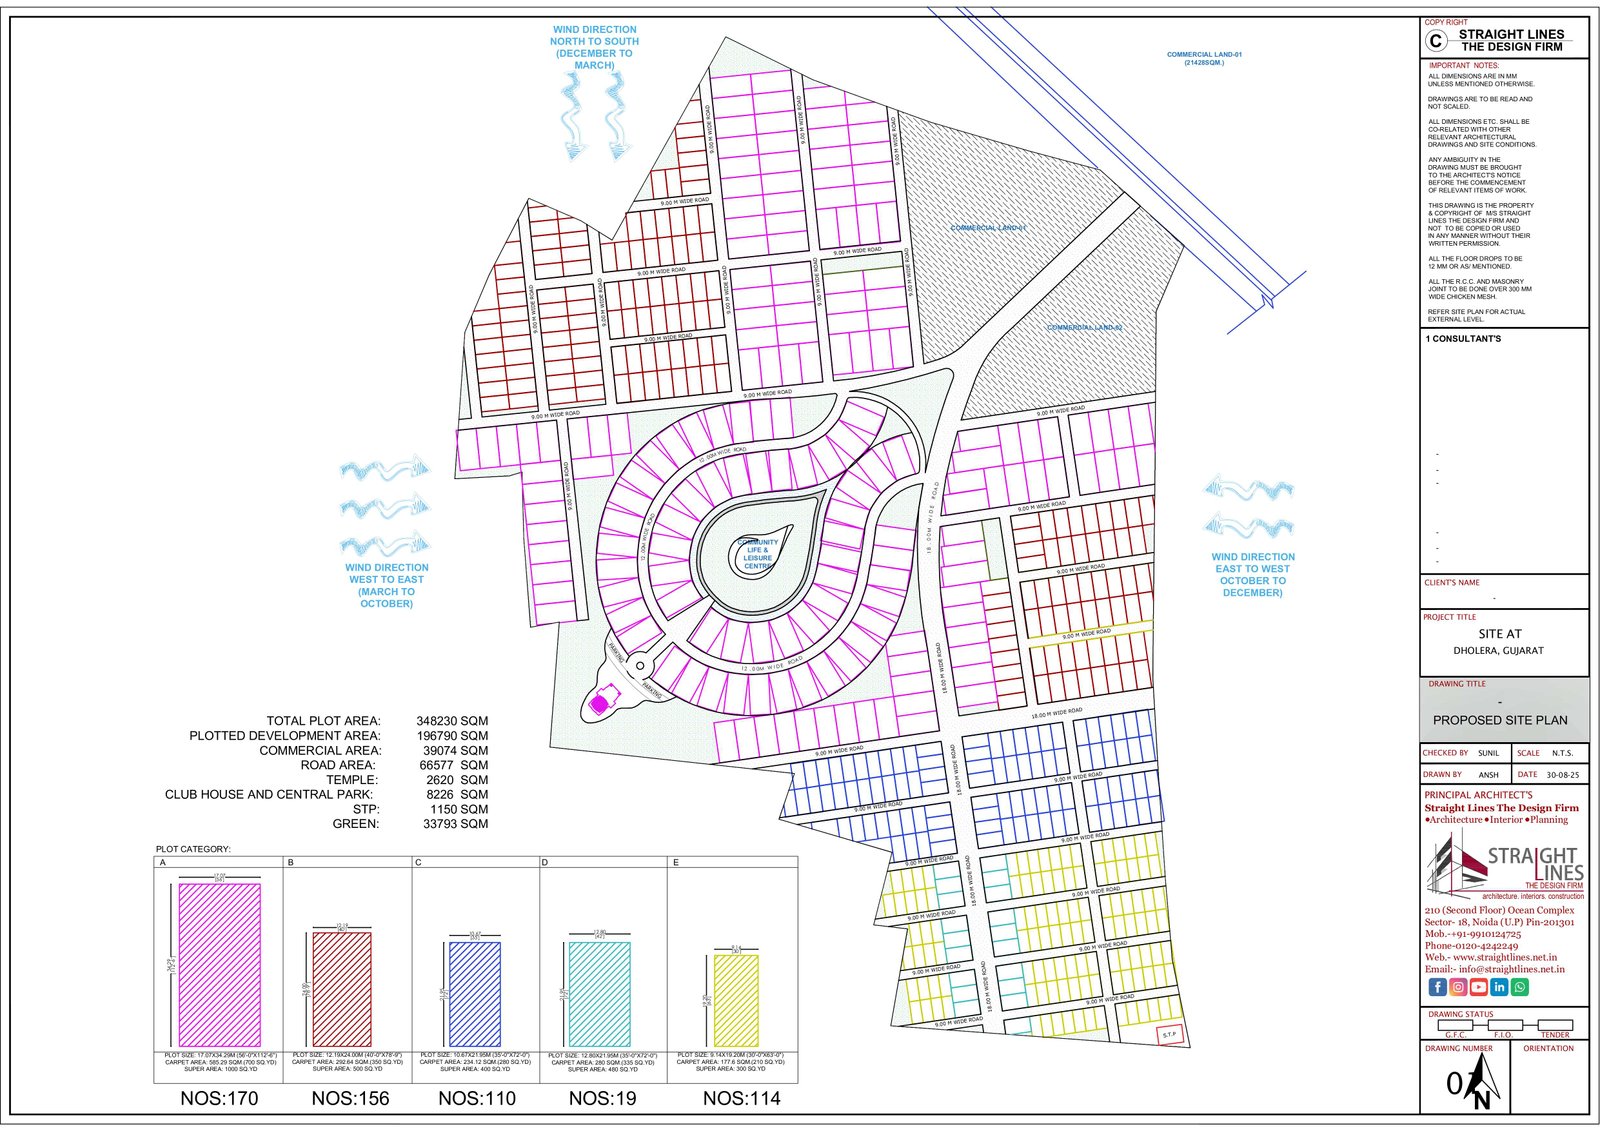Open the YouTube icon link
Viewport: 1600px width, 1131px height.
pos(1478,987)
